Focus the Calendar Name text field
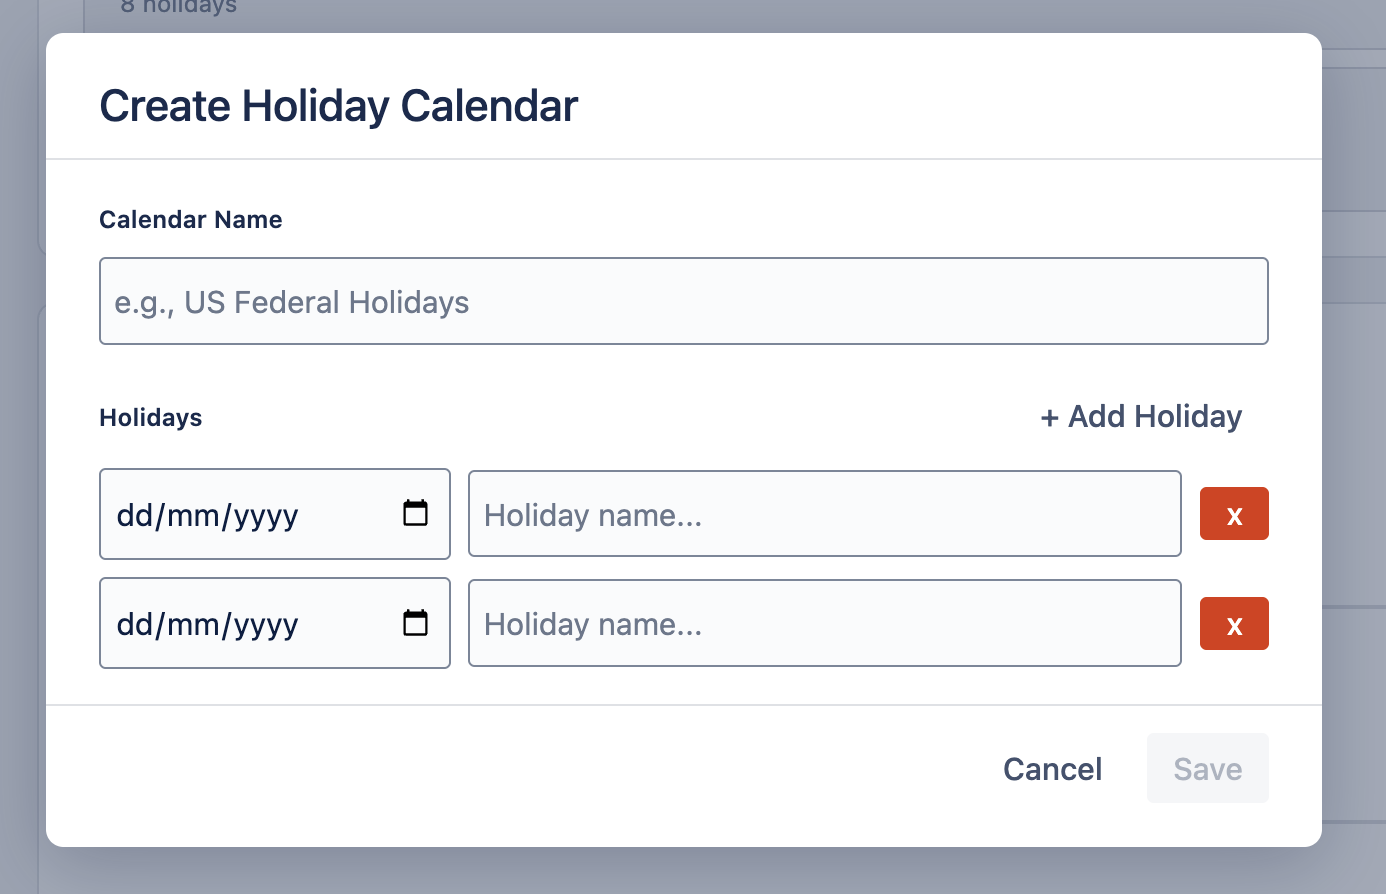Screen dimensions: 1386x894 [x=683, y=301]
